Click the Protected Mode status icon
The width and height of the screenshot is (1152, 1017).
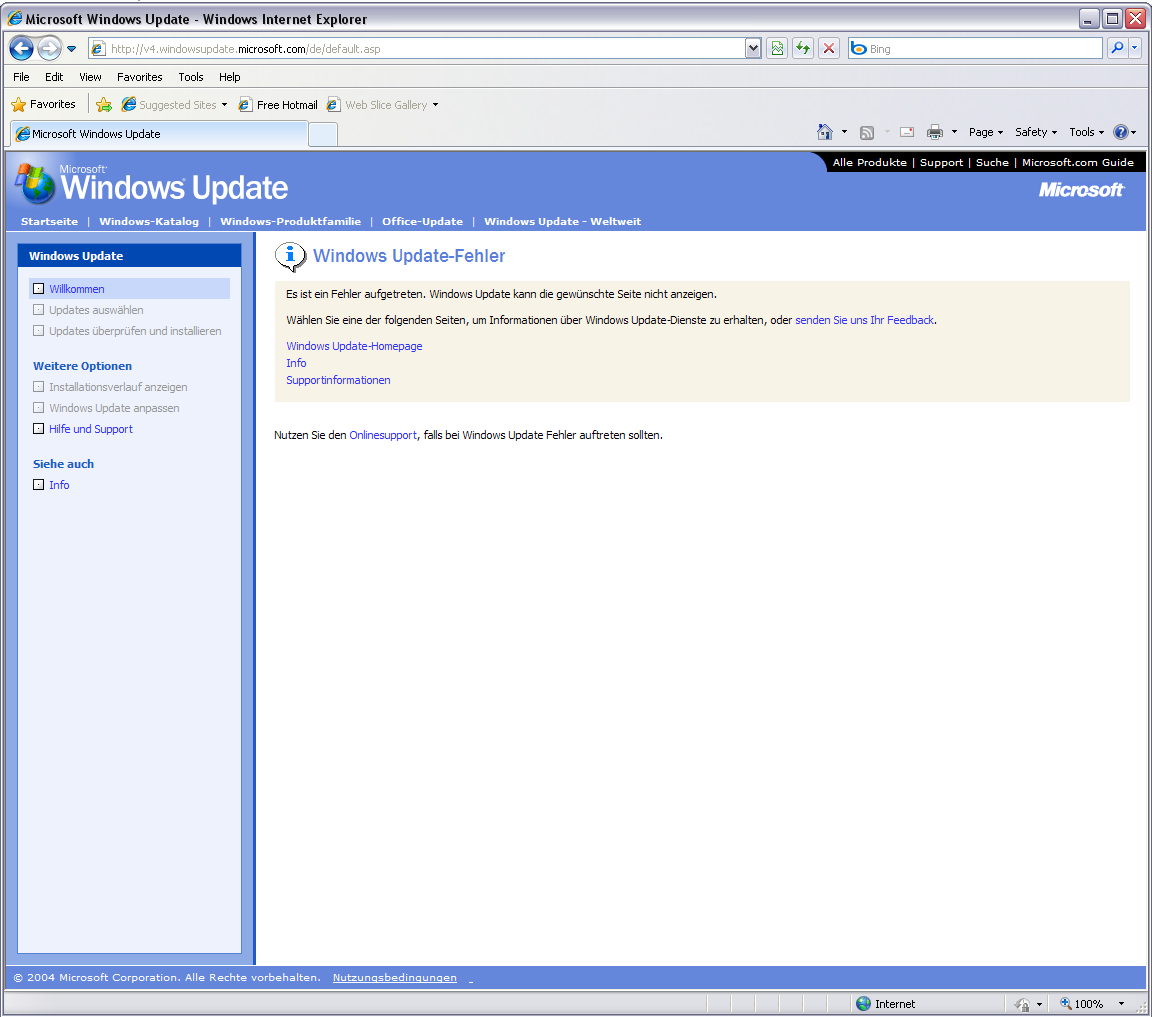pyautogui.click(x=1022, y=1005)
